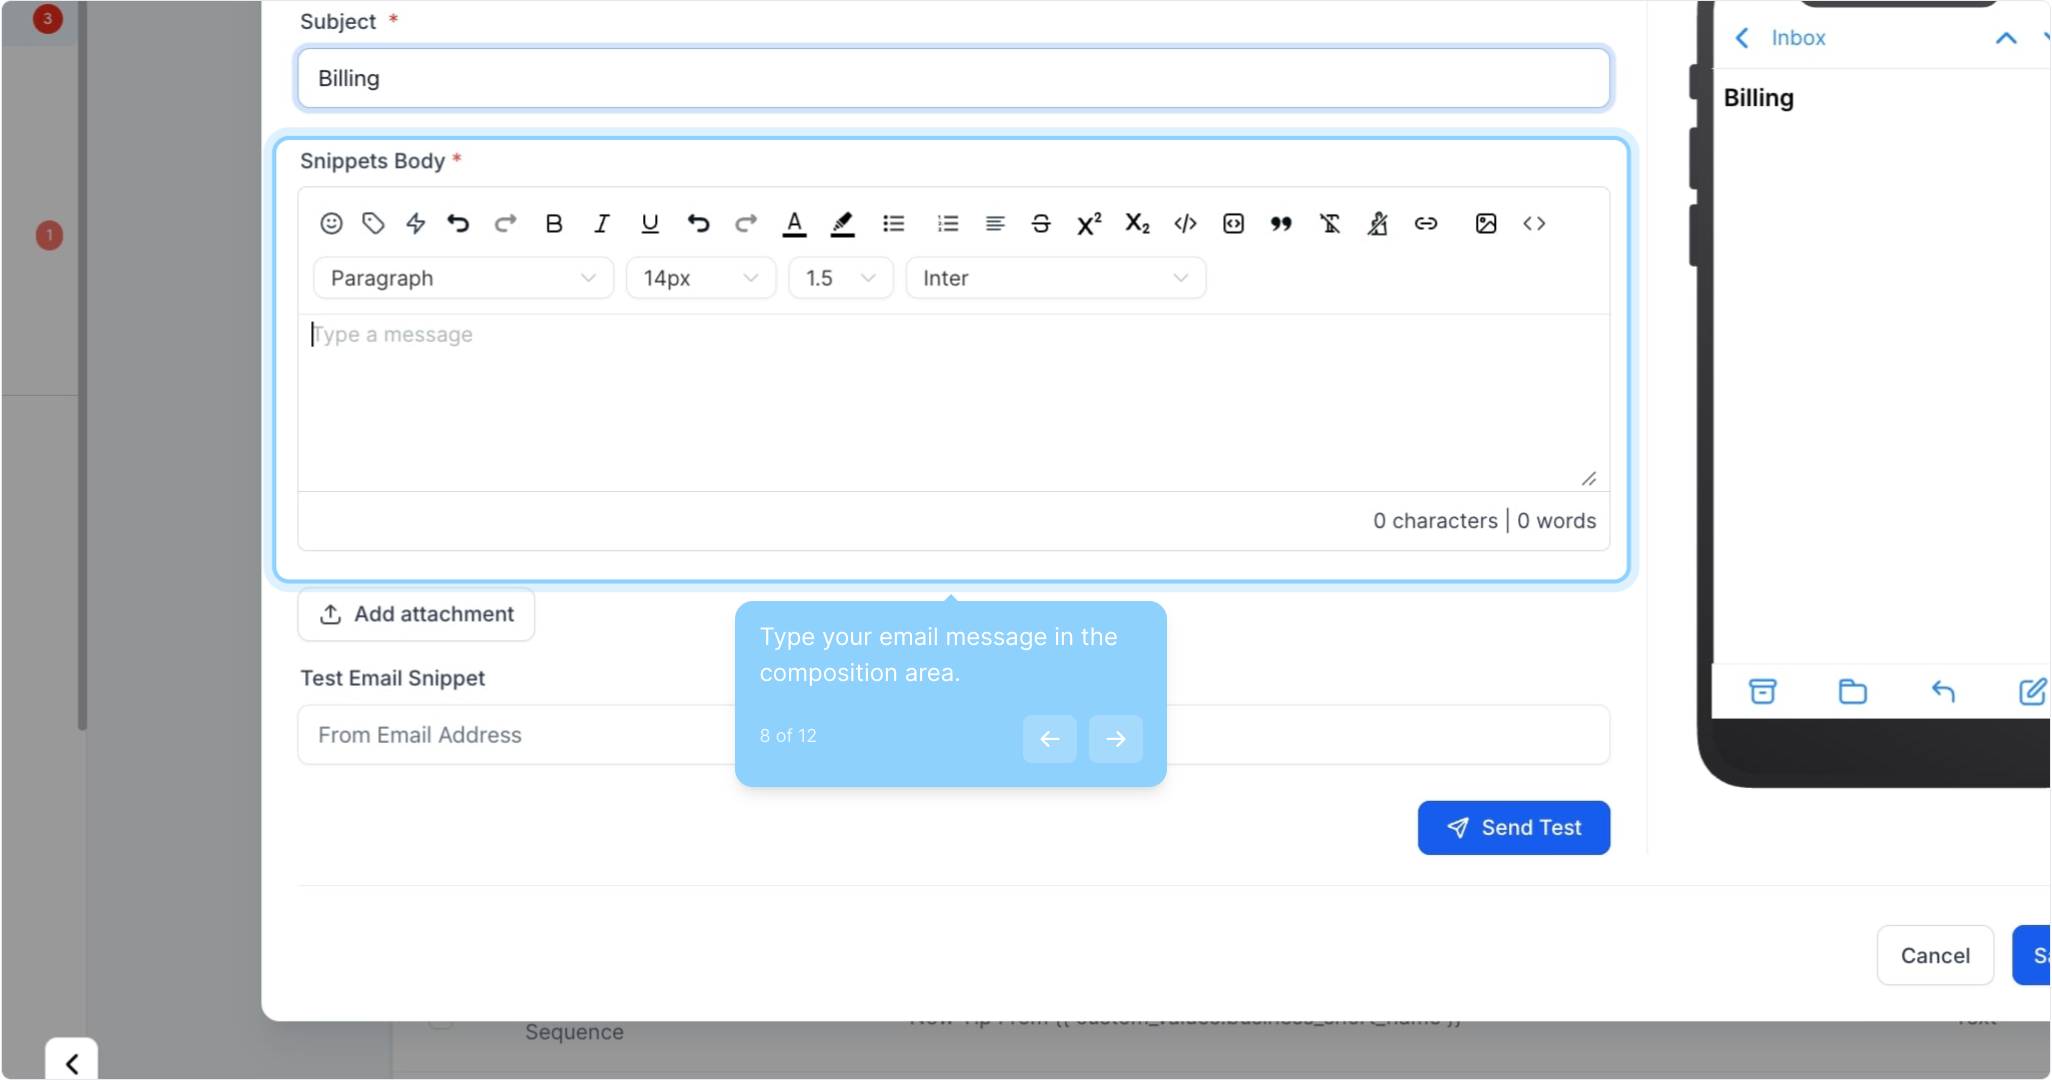Toggle bold formatting
The image size is (2052, 1080).
pos(553,223)
